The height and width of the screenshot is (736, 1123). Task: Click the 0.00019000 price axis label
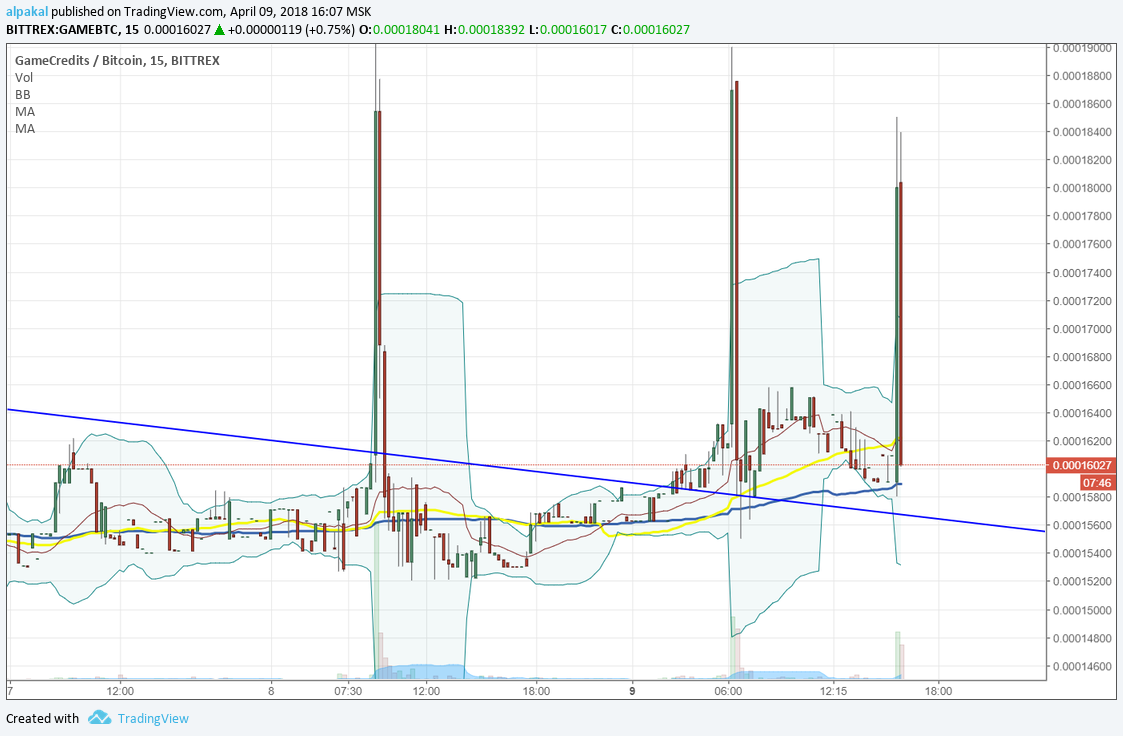pyautogui.click(x=1082, y=48)
